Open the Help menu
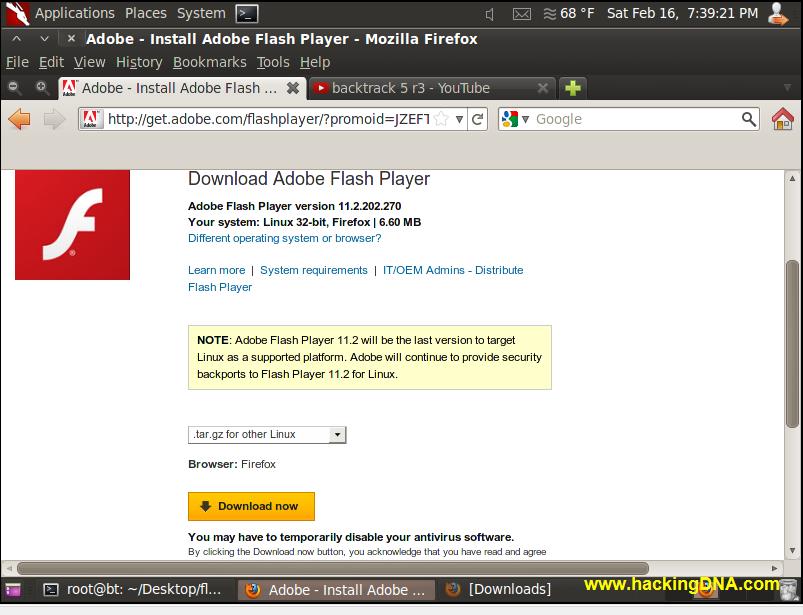 (315, 62)
